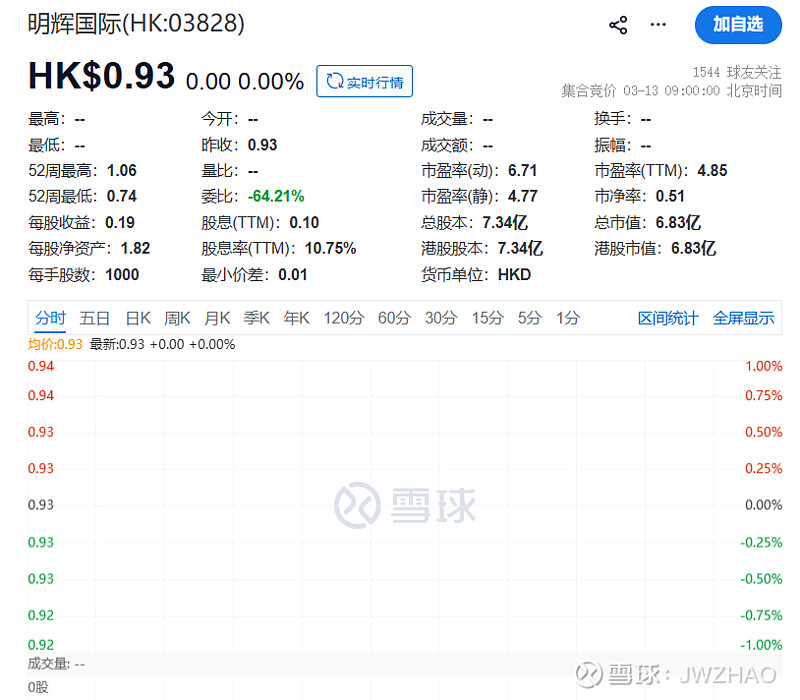Click the 总股本 value 7.34亿
The image size is (800, 700).
coord(505,222)
